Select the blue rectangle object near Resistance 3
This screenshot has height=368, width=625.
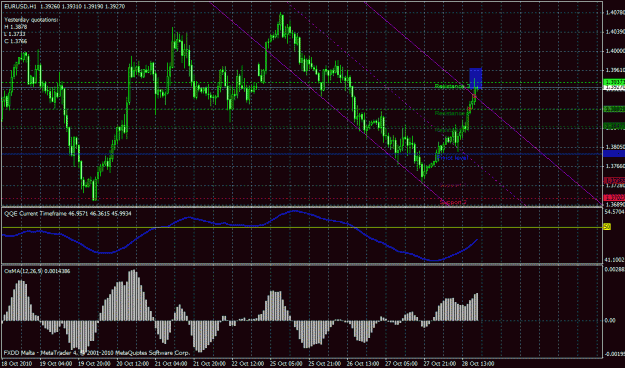[476, 79]
